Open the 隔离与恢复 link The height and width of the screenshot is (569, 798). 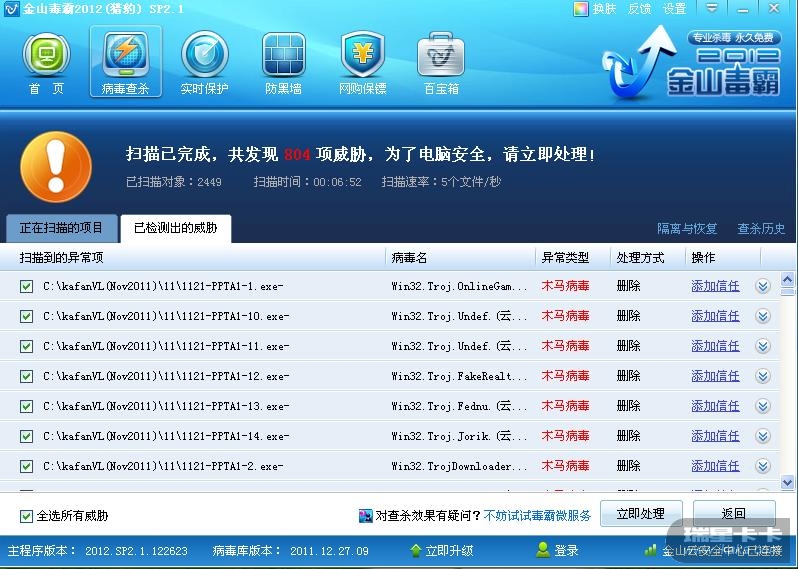687,229
